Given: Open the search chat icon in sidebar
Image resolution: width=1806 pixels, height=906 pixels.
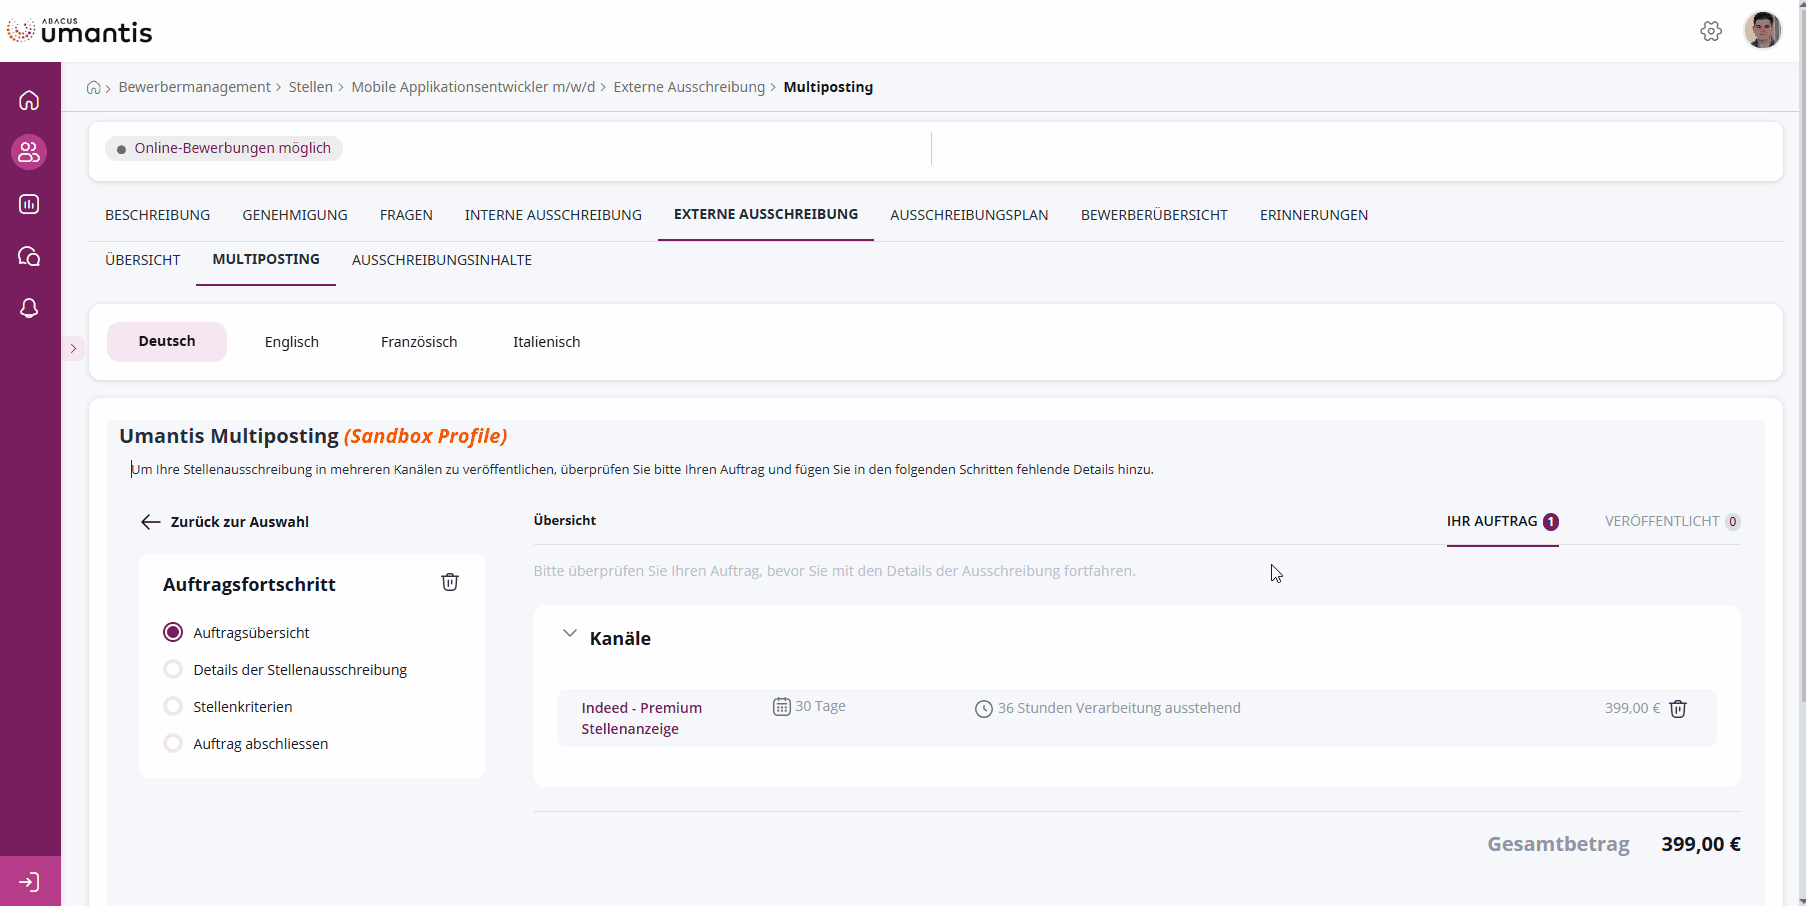Looking at the screenshot, I should pyautogui.click(x=29, y=256).
